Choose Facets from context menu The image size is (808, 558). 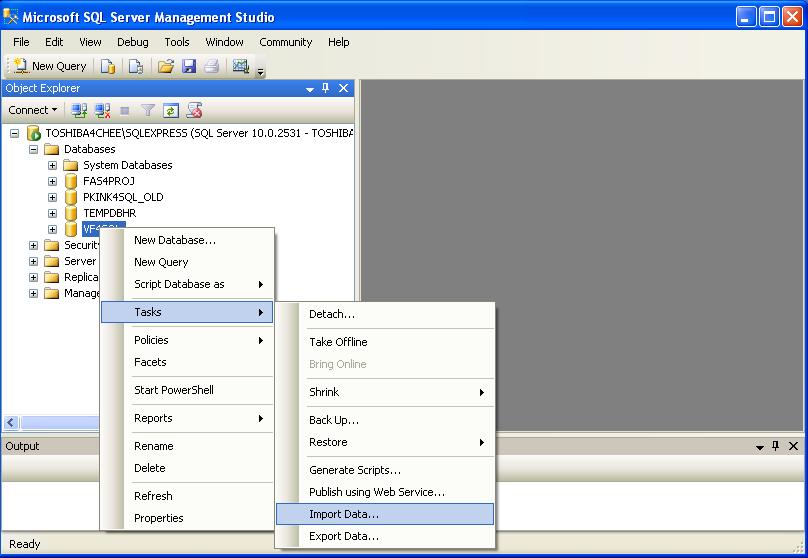188,362
